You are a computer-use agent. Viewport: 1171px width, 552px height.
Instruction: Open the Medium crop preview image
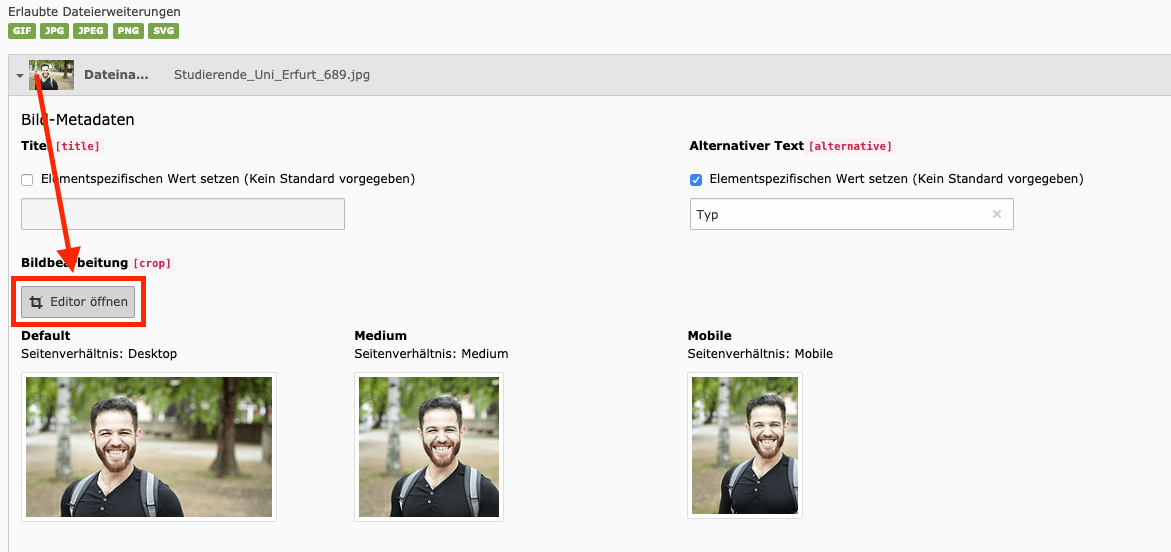pos(428,447)
